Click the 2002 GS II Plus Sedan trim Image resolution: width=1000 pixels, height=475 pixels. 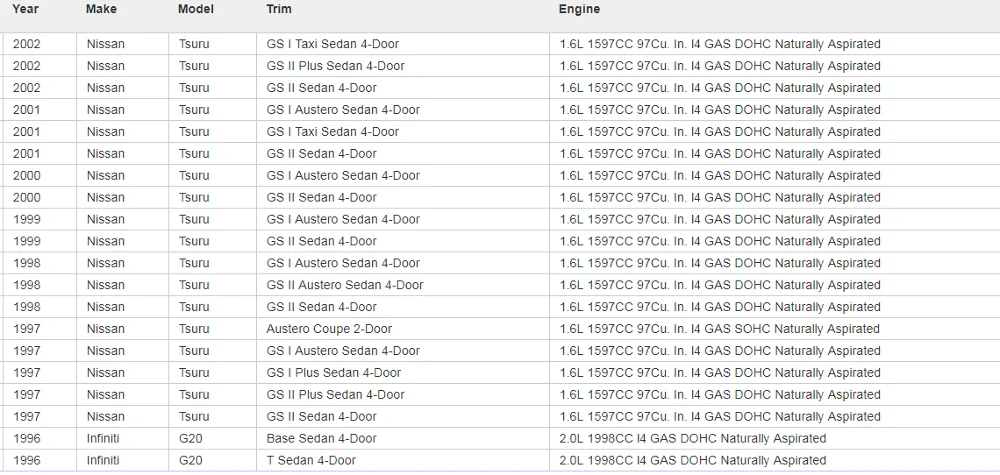tap(335, 66)
